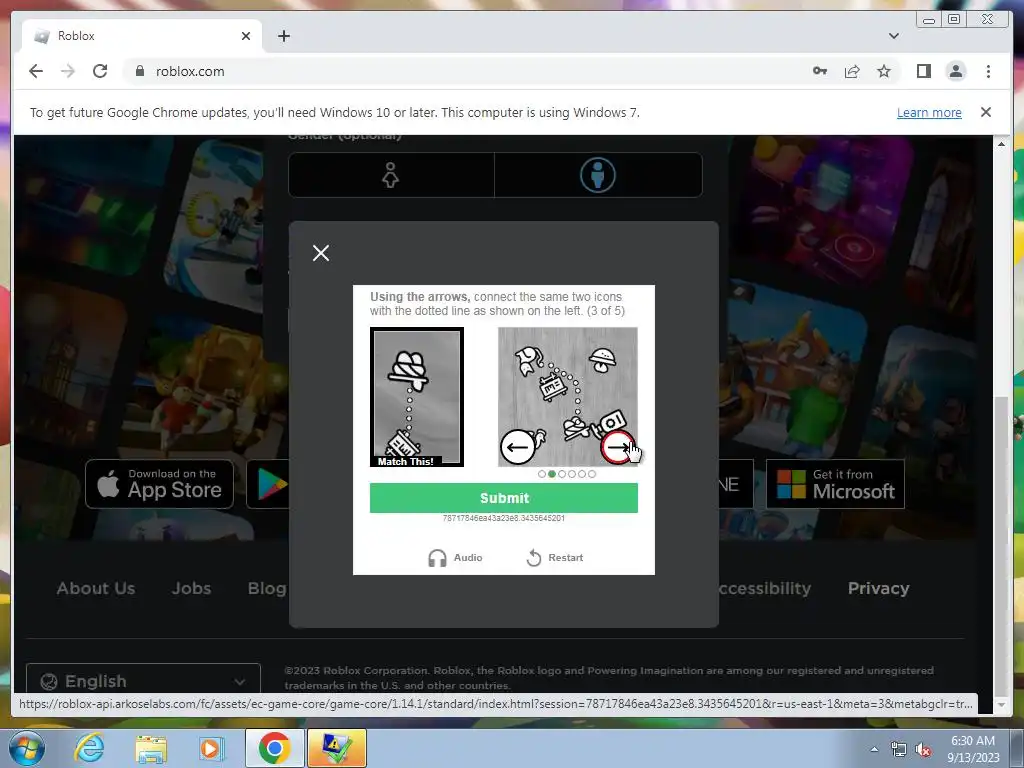Open the Chrome profile menu
1024x768 pixels.
pyautogui.click(x=956, y=71)
